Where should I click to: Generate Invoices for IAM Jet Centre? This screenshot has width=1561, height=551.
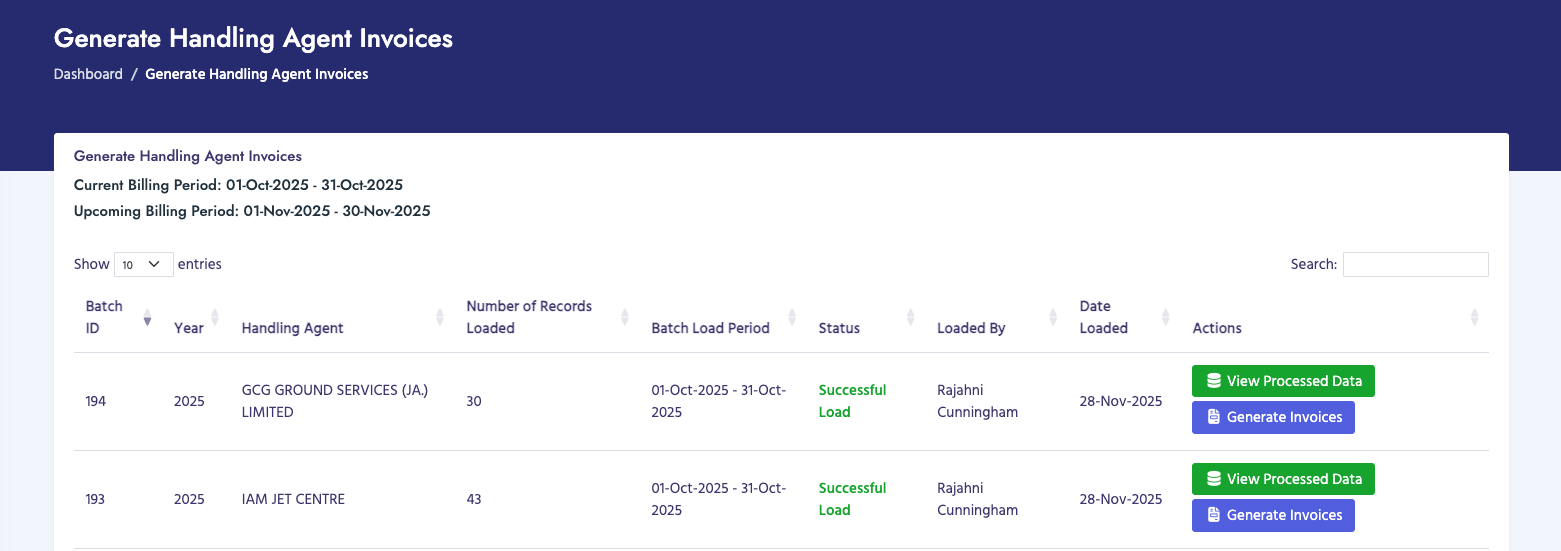click(1273, 515)
